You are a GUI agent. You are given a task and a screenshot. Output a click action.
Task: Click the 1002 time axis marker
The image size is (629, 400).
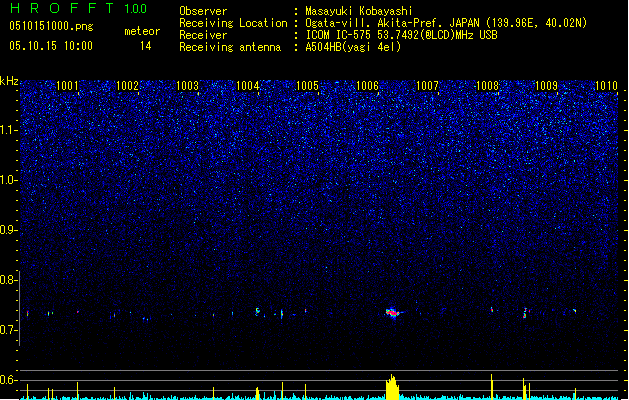127,86
